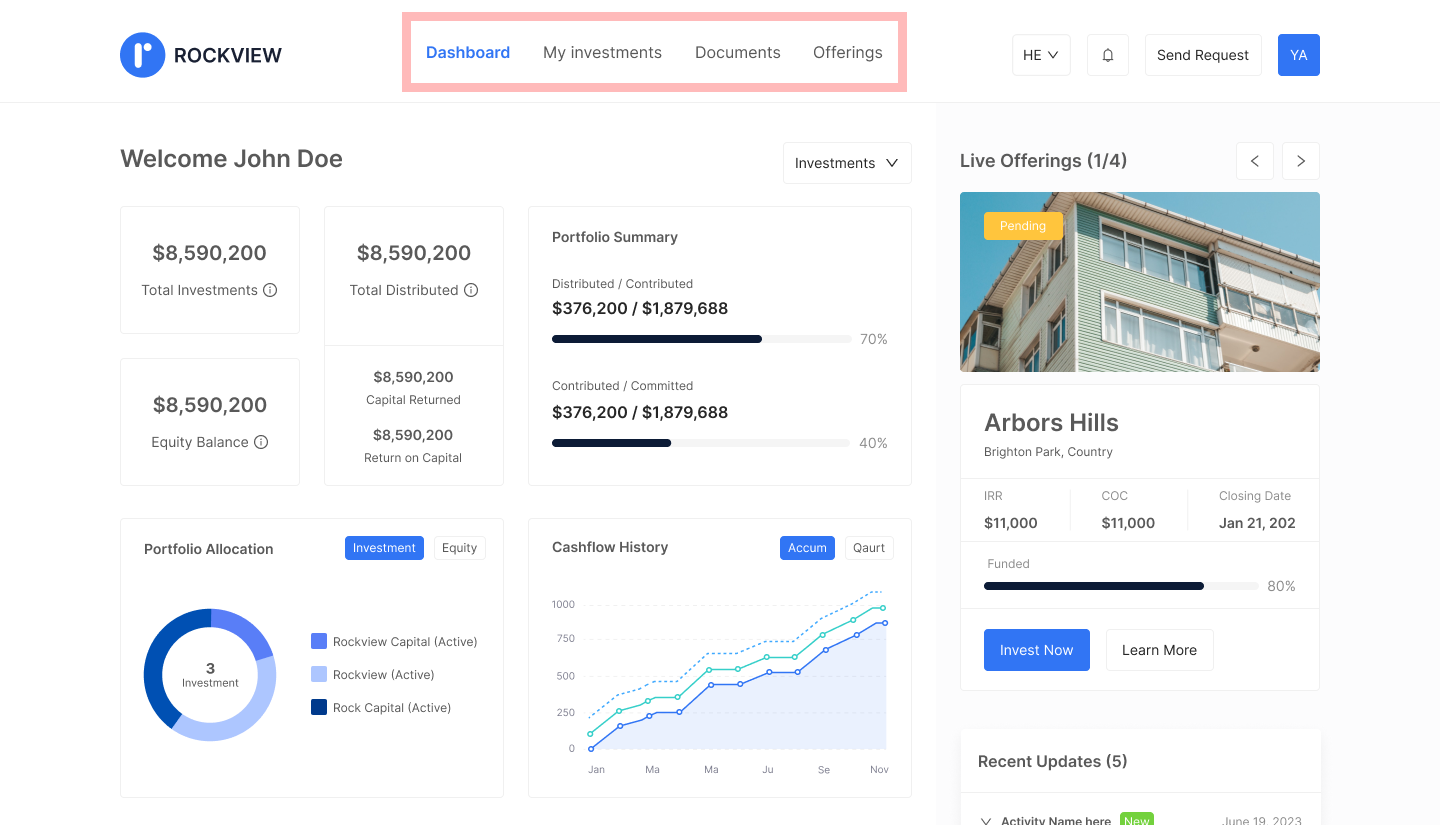The image size is (1440, 825).
Task: Show info for Total Investments
Action: coord(270,290)
